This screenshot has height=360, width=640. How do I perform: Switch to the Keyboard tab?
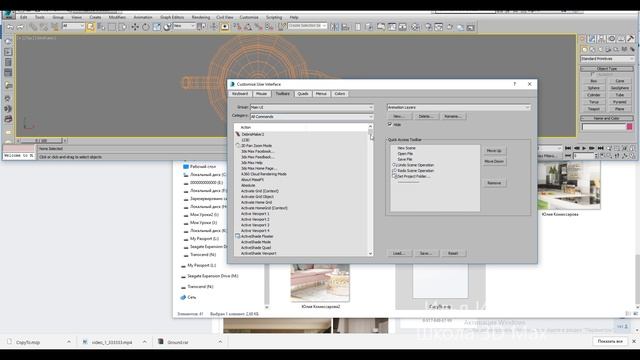pos(240,94)
